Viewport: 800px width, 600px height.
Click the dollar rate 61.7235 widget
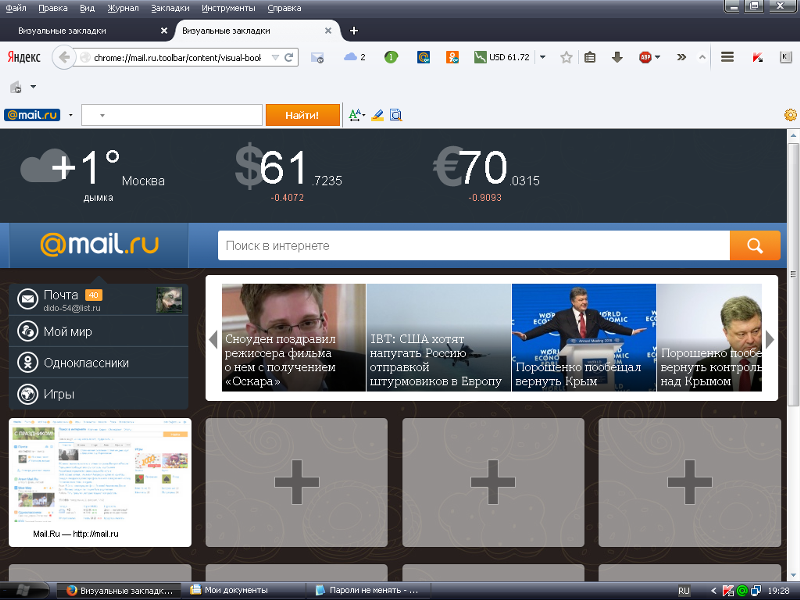click(288, 175)
